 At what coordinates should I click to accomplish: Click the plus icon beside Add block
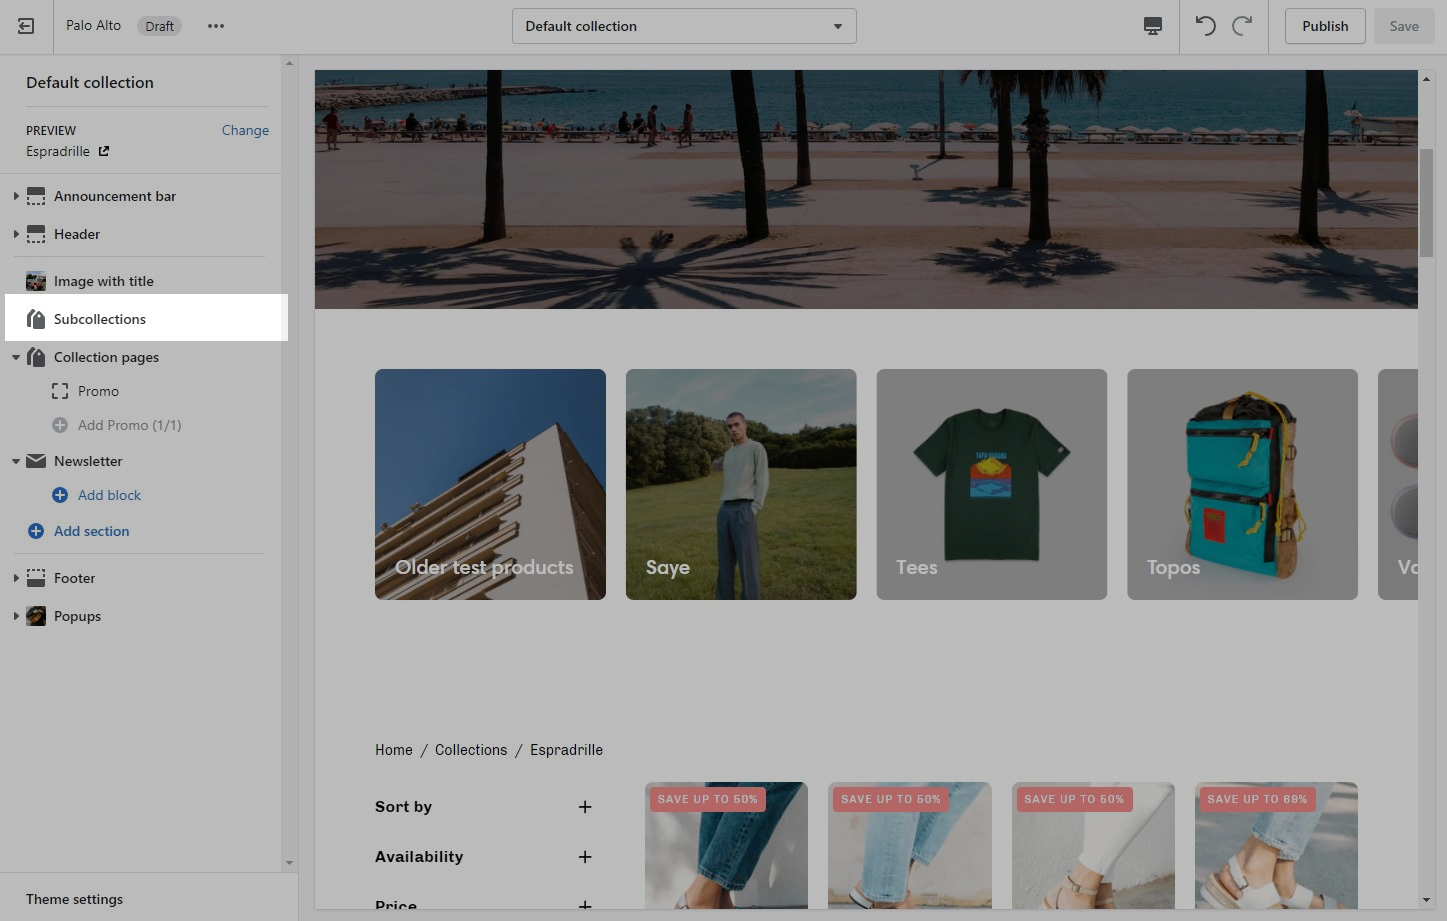click(x=60, y=495)
